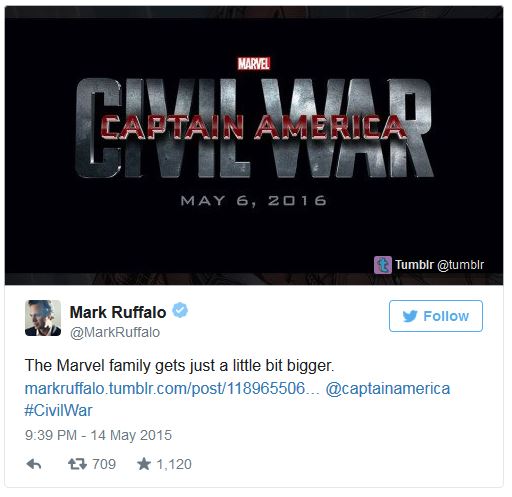The width and height of the screenshot is (512, 497).
Task: View the 1,120 favorites count
Action: [174, 464]
